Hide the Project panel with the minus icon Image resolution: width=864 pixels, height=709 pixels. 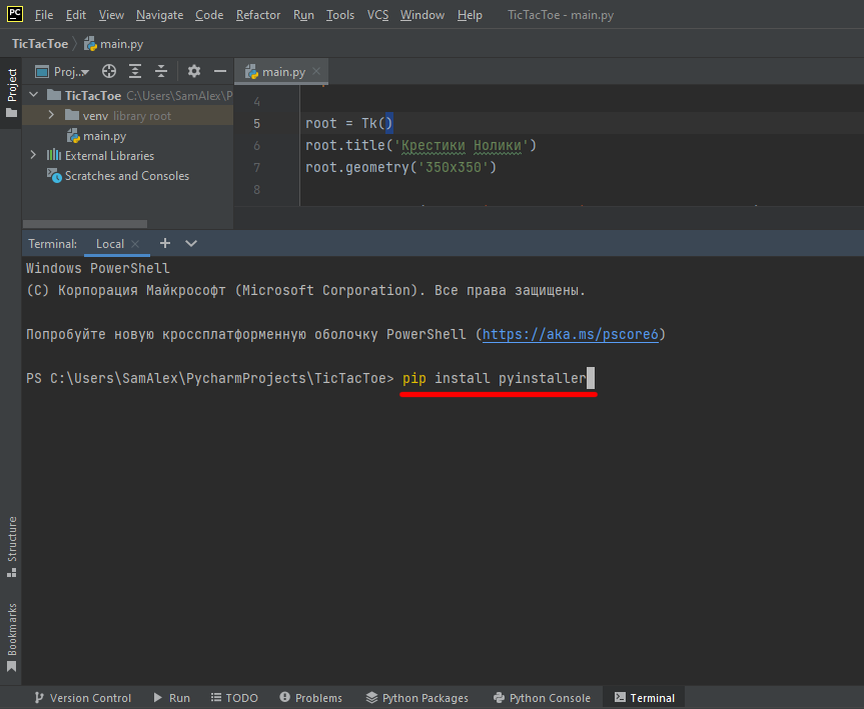220,71
